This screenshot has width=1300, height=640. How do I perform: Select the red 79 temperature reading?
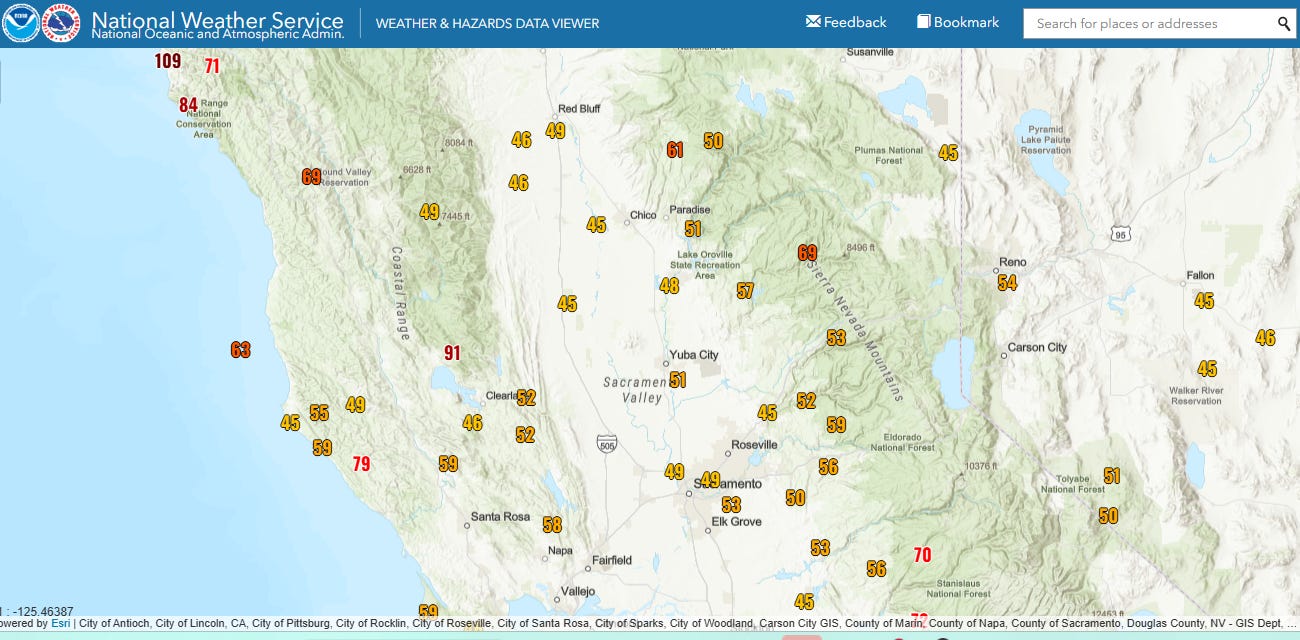[361, 464]
